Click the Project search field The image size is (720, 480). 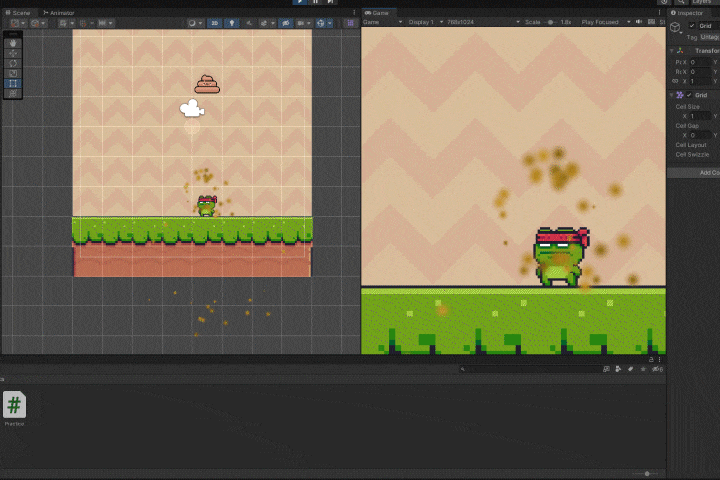[530, 369]
